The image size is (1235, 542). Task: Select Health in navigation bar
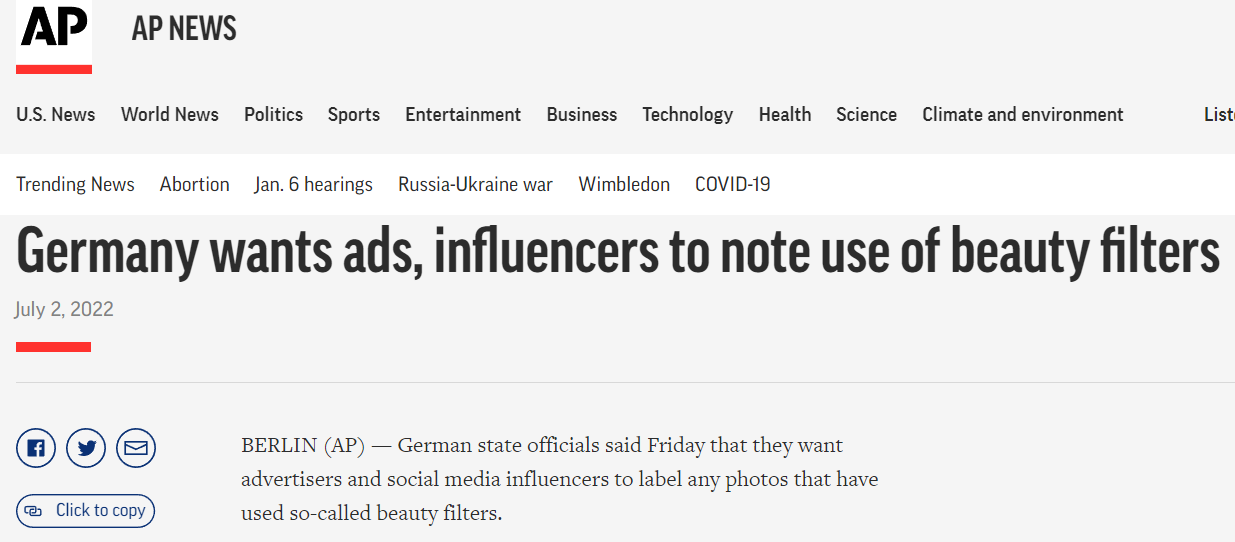pos(785,115)
